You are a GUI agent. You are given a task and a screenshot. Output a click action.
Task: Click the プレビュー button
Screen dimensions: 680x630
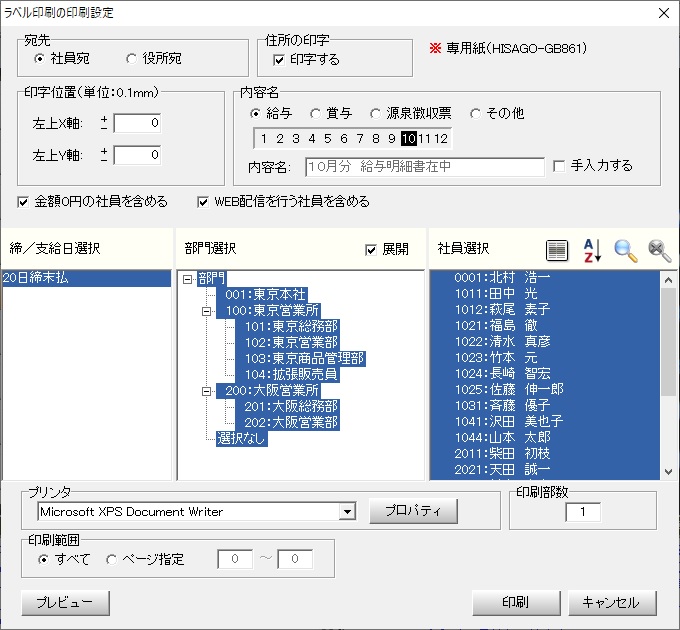65,603
